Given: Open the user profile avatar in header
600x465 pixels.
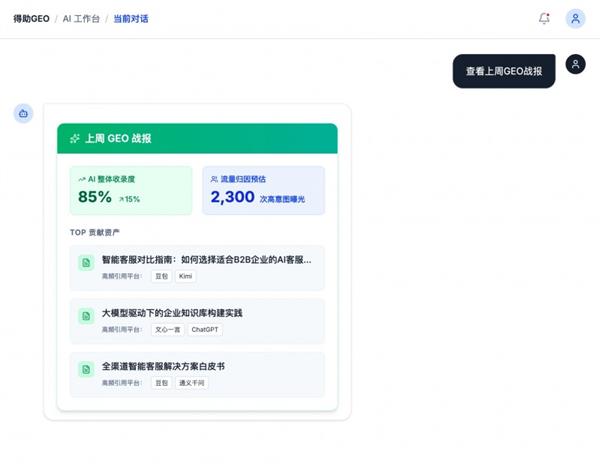Looking at the screenshot, I should 575,18.
